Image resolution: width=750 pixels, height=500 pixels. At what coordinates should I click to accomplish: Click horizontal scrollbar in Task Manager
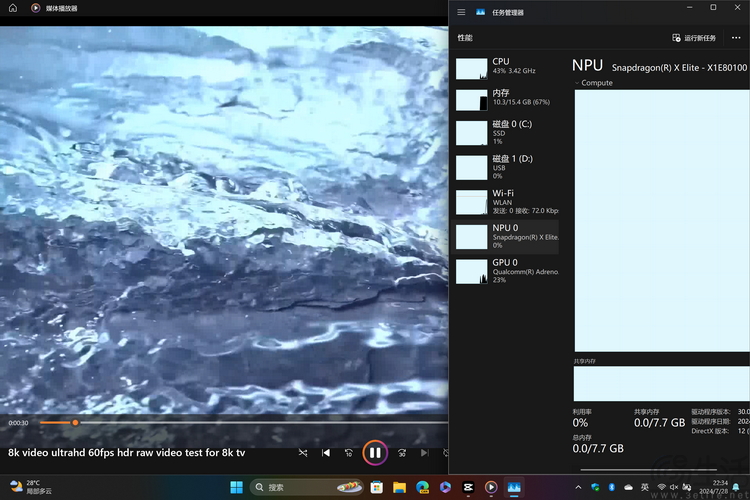(649, 469)
